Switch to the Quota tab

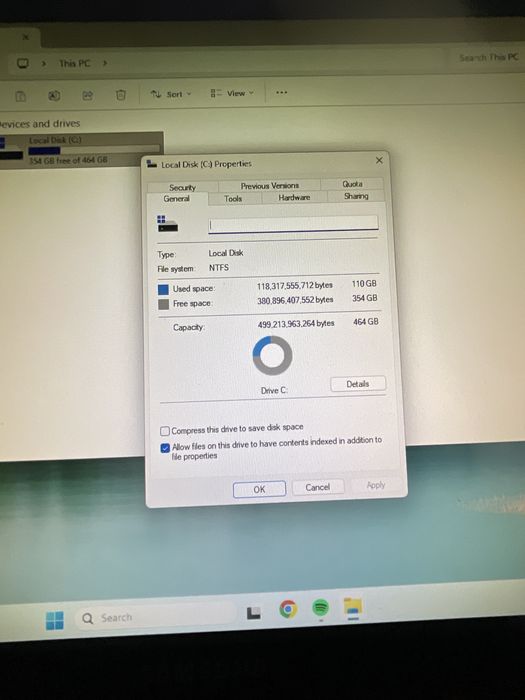click(x=352, y=183)
